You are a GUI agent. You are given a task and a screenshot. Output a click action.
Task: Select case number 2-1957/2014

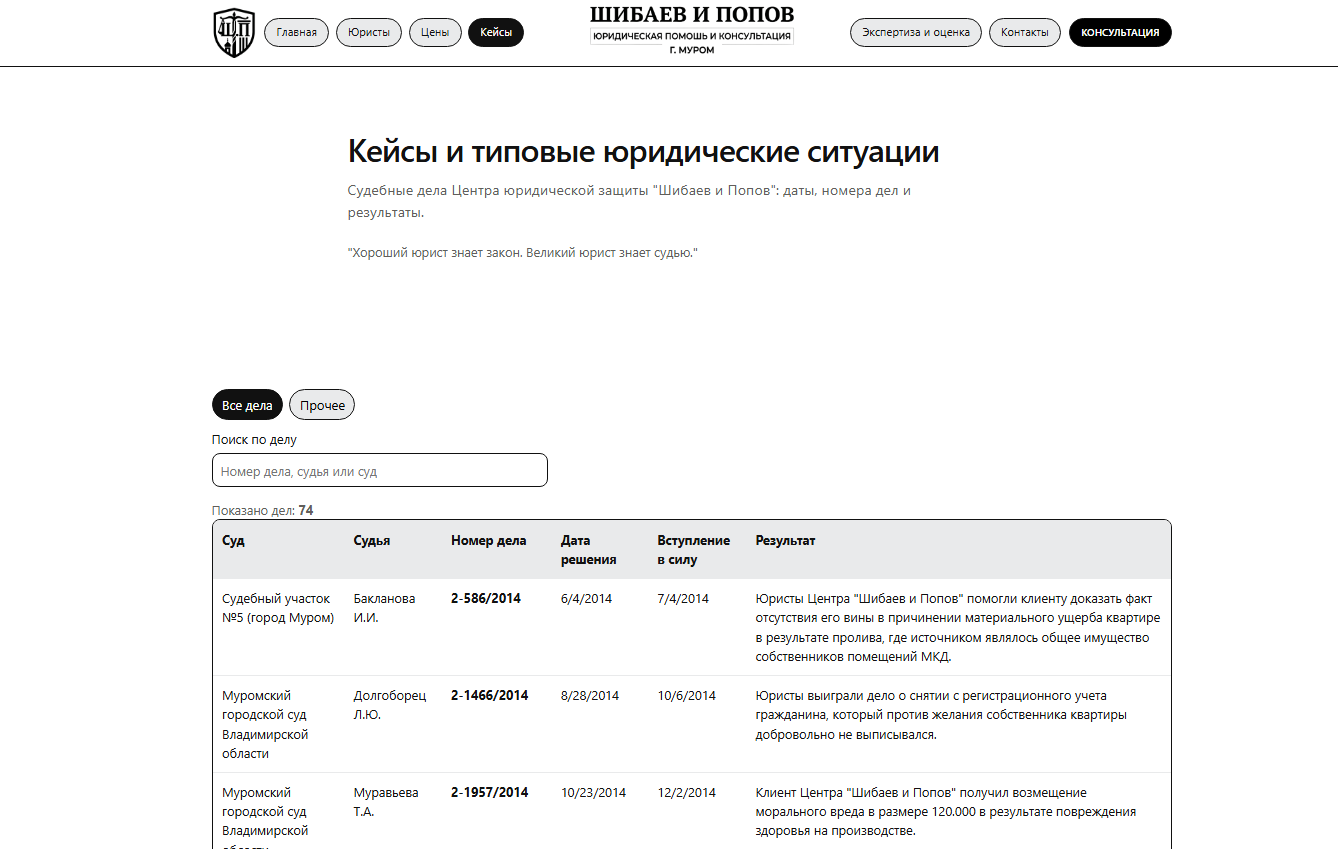(490, 792)
